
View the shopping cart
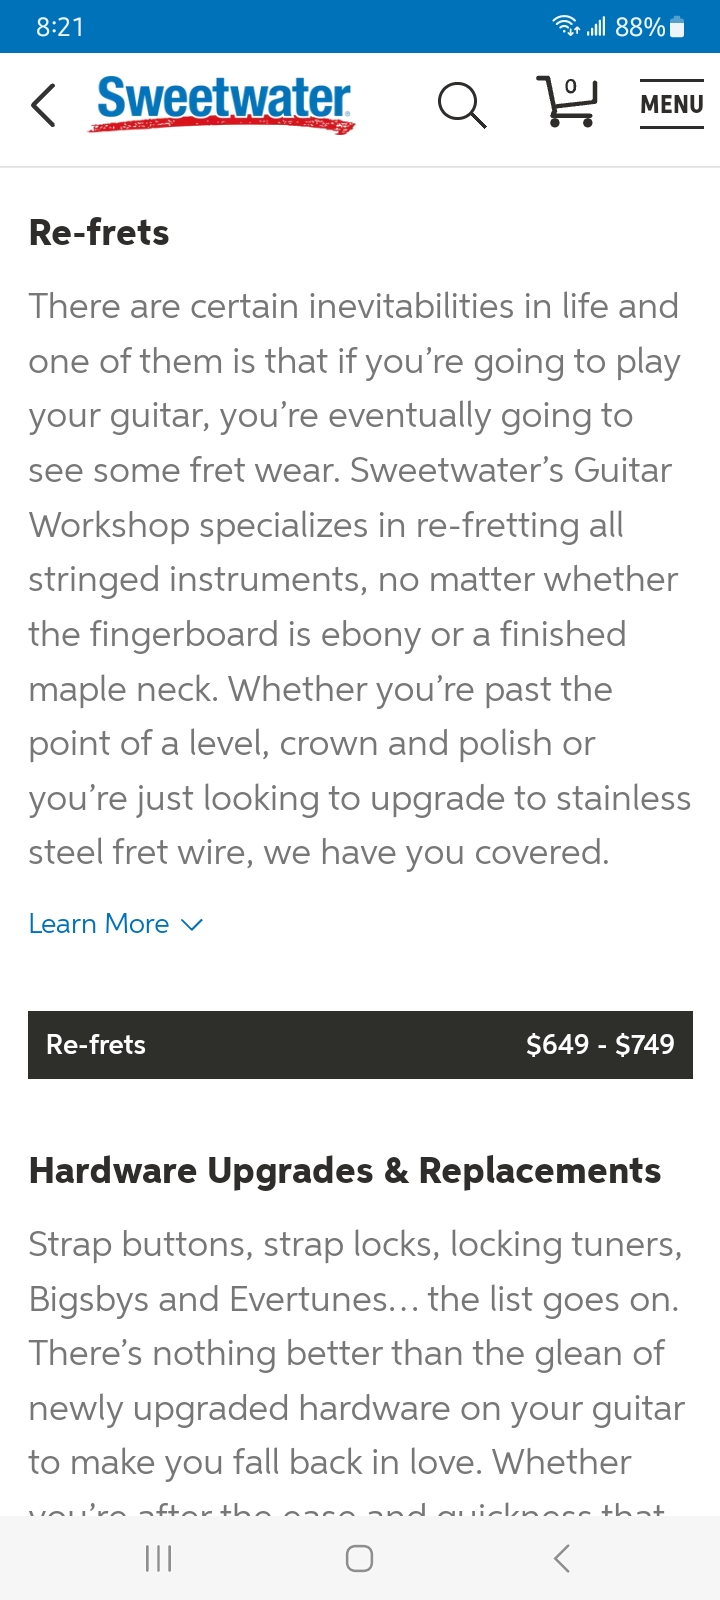coord(568,102)
